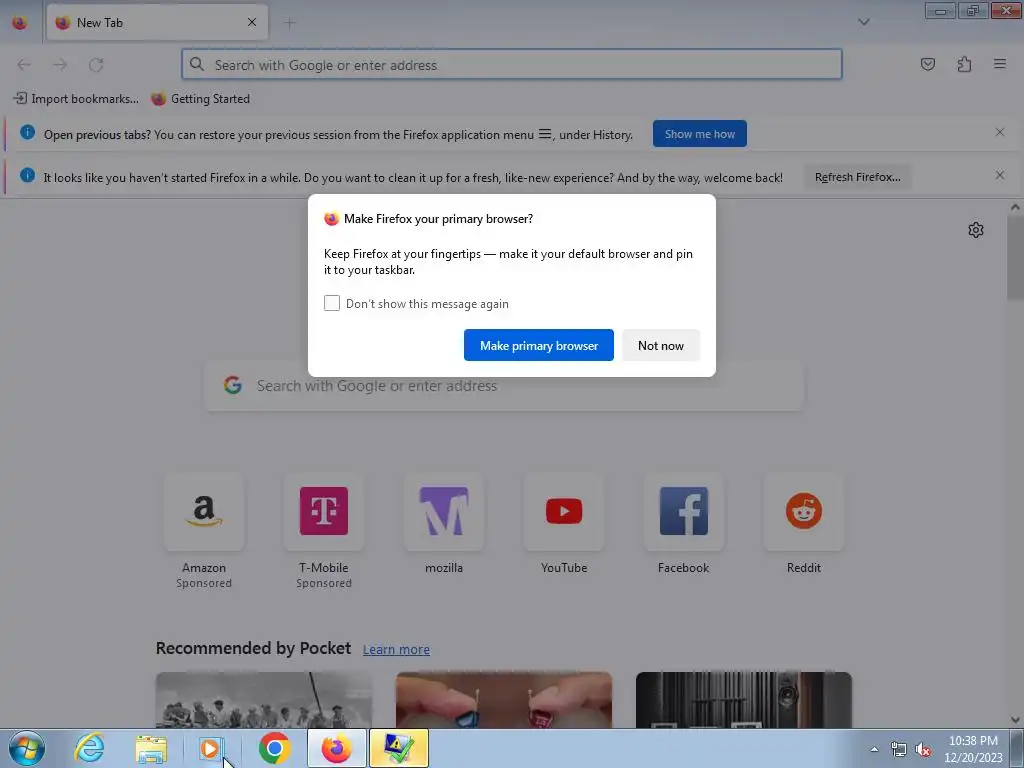
Task: Open the speaker Pocket story thumbnail
Action: [x=744, y=700]
